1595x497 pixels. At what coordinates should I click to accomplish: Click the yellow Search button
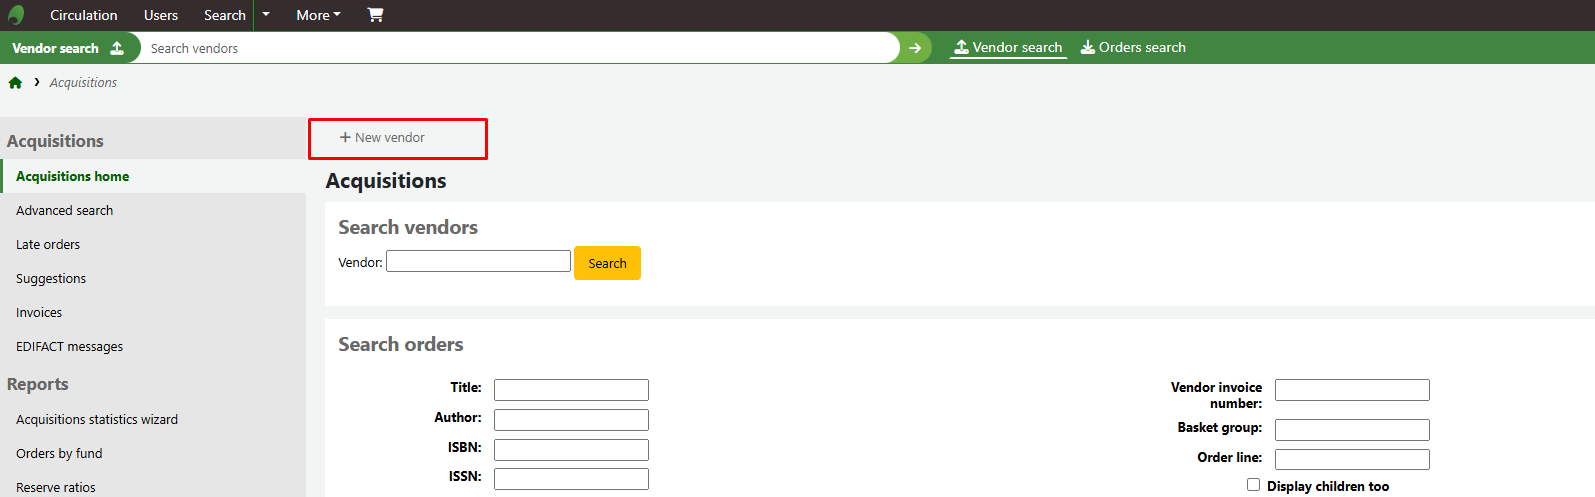[607, 263]
